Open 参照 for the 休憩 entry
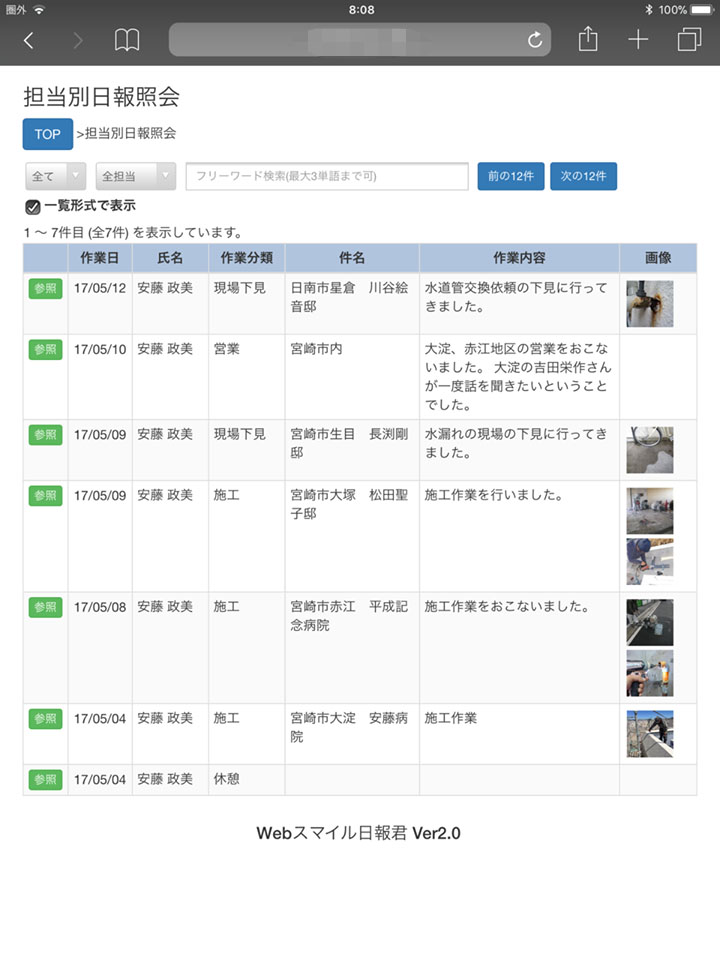 45,780
